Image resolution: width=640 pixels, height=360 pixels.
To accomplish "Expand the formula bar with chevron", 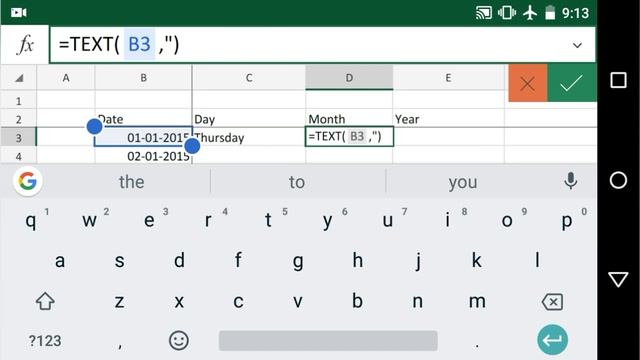I will (577, 45).
